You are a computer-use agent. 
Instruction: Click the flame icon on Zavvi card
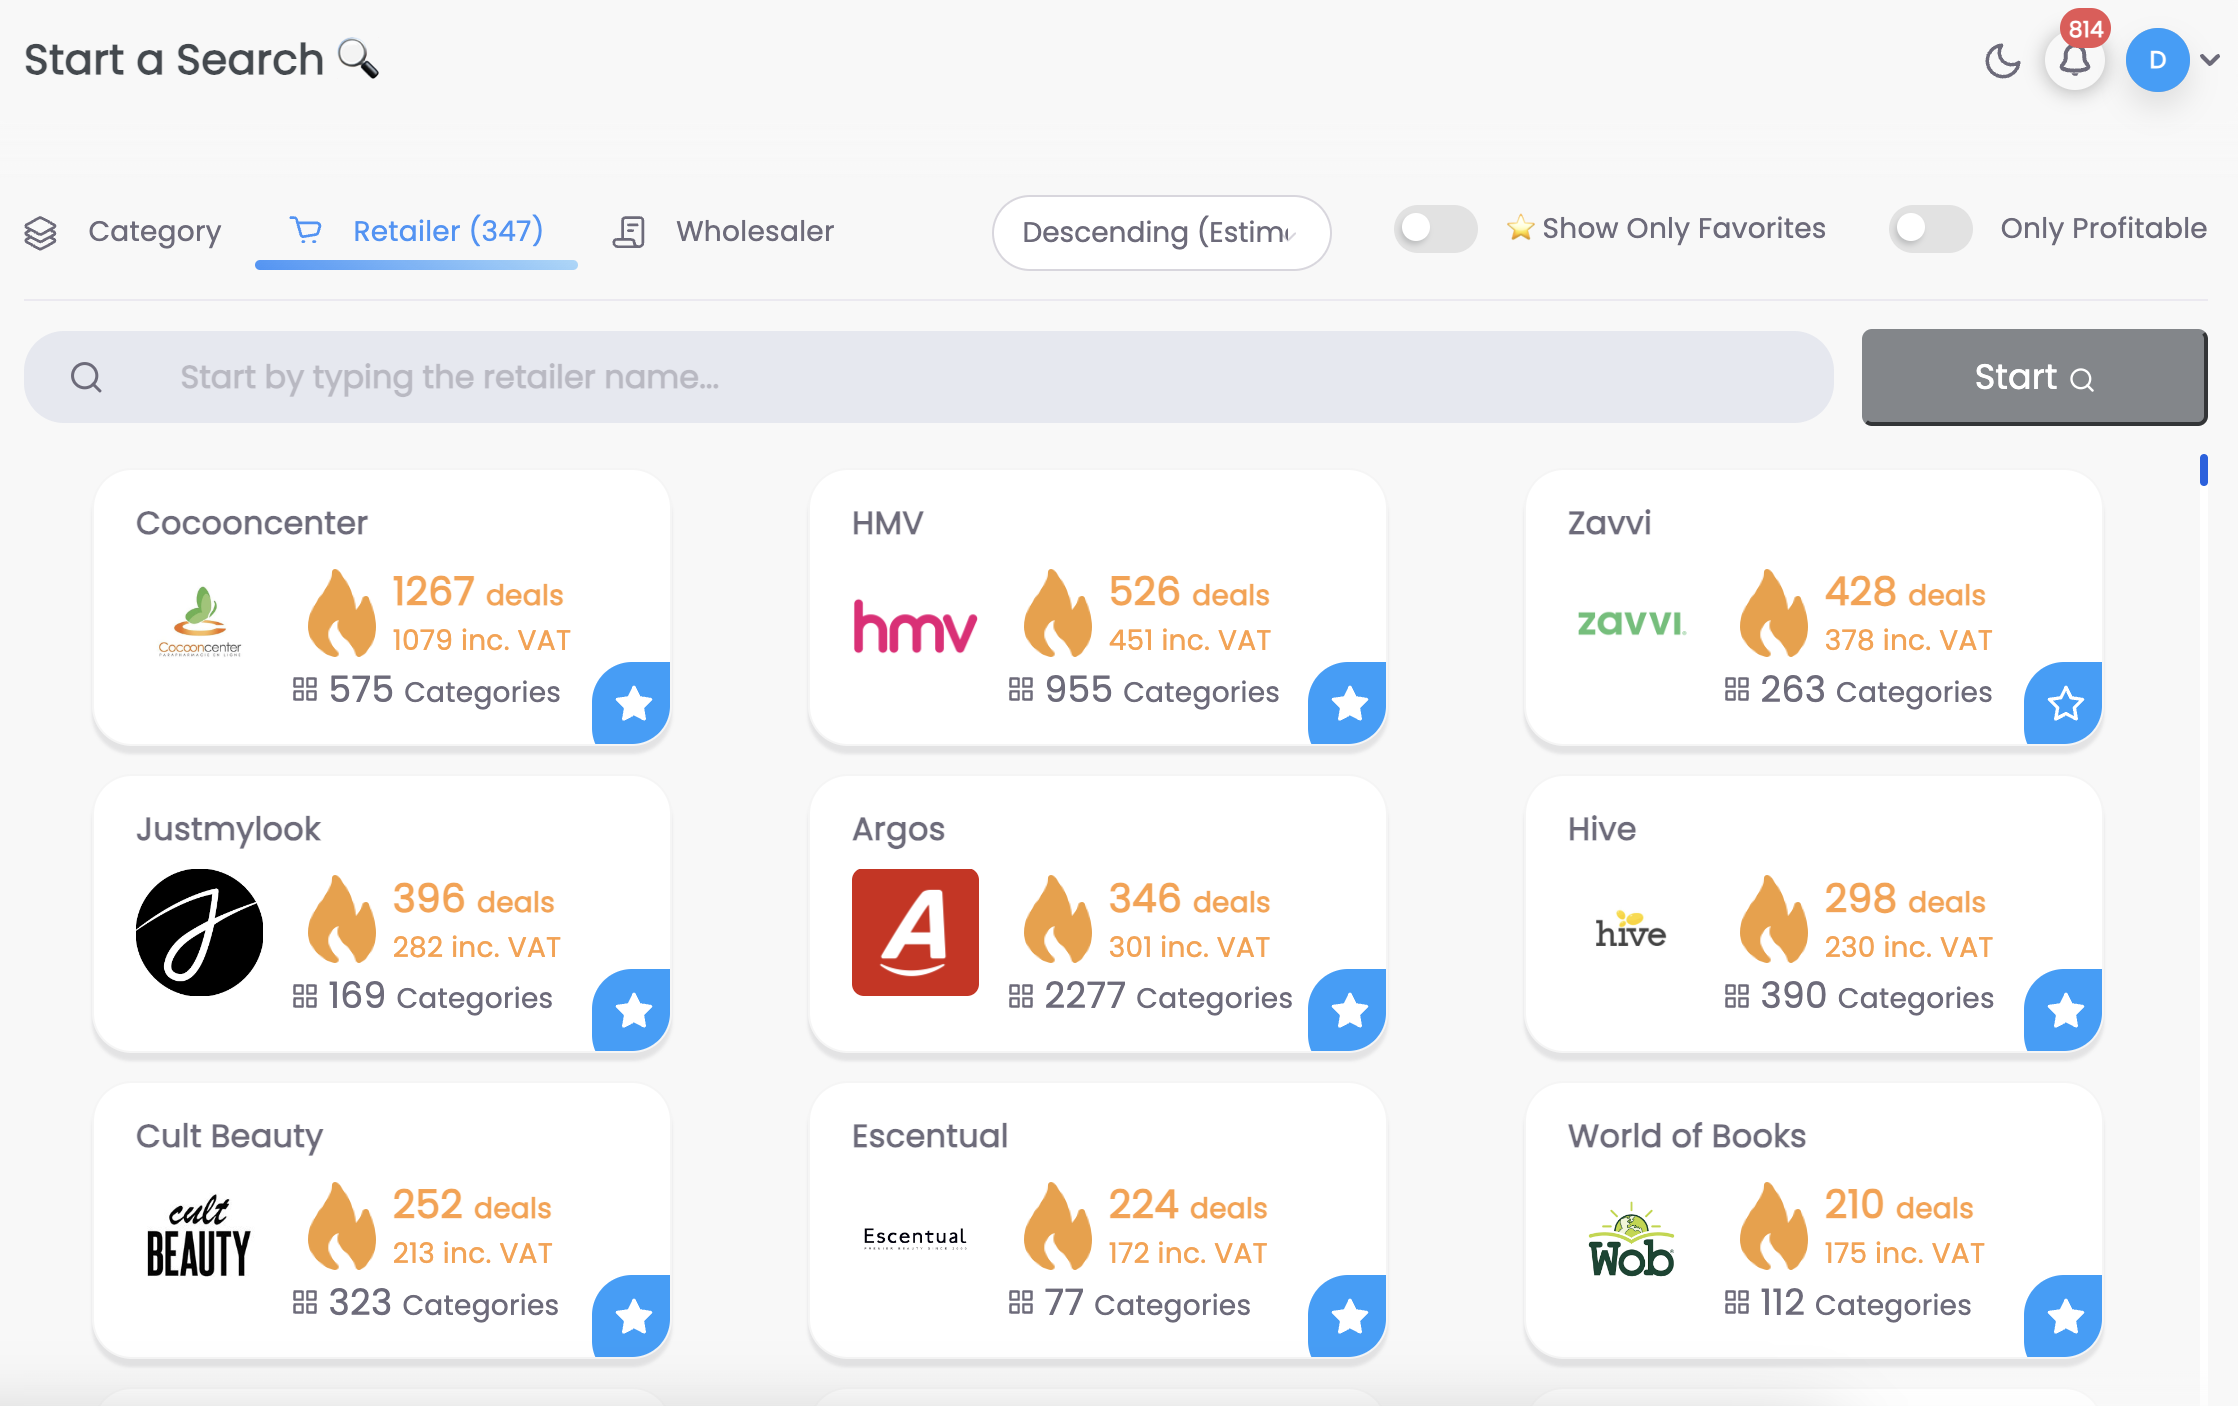point(1774,613)
